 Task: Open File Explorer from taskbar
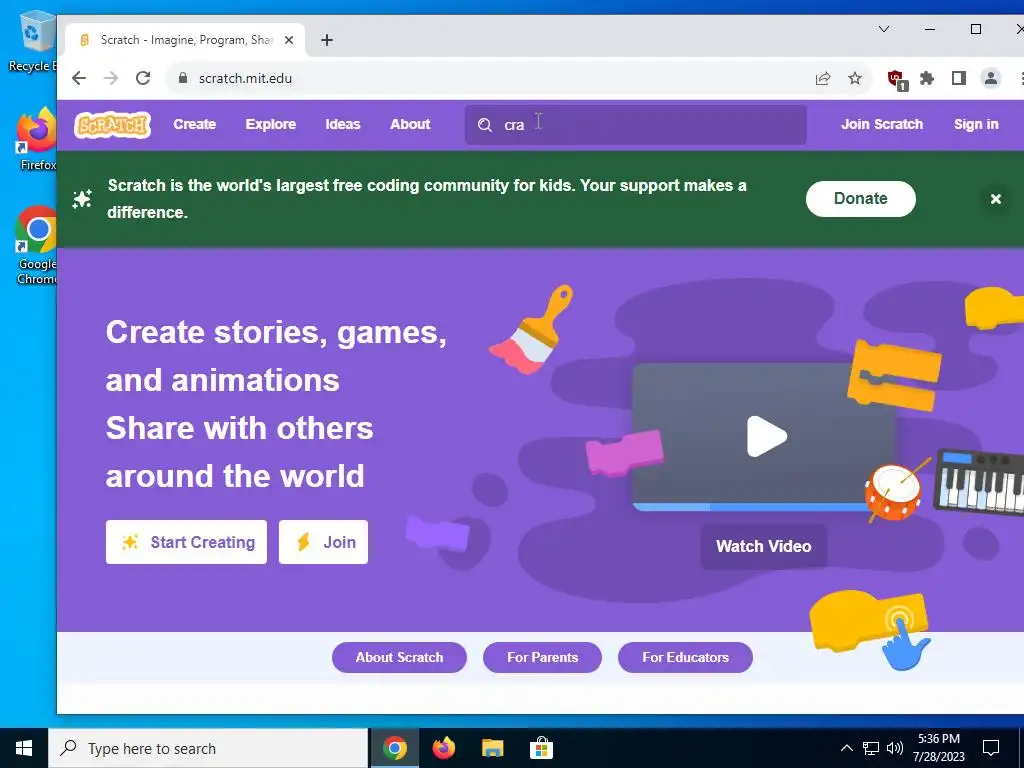492,748
